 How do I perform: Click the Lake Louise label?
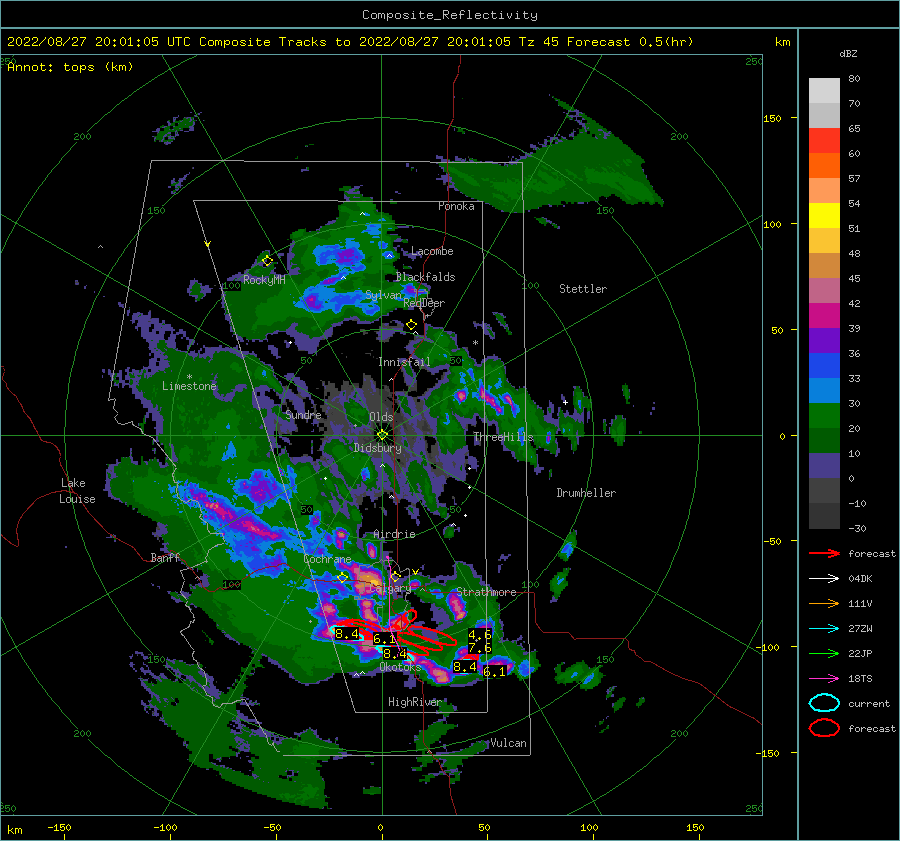pos(77,491)
